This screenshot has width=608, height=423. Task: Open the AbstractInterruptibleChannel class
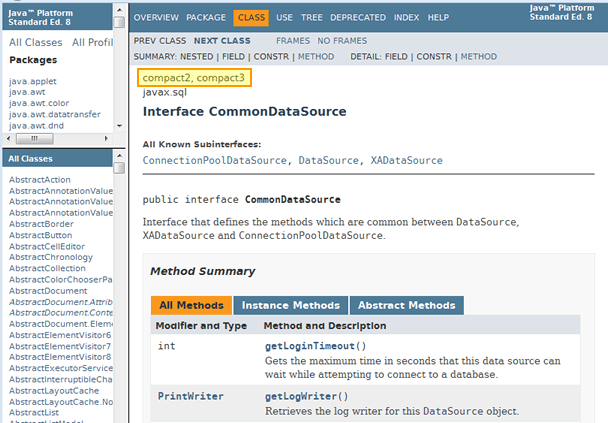coord(61,380)
